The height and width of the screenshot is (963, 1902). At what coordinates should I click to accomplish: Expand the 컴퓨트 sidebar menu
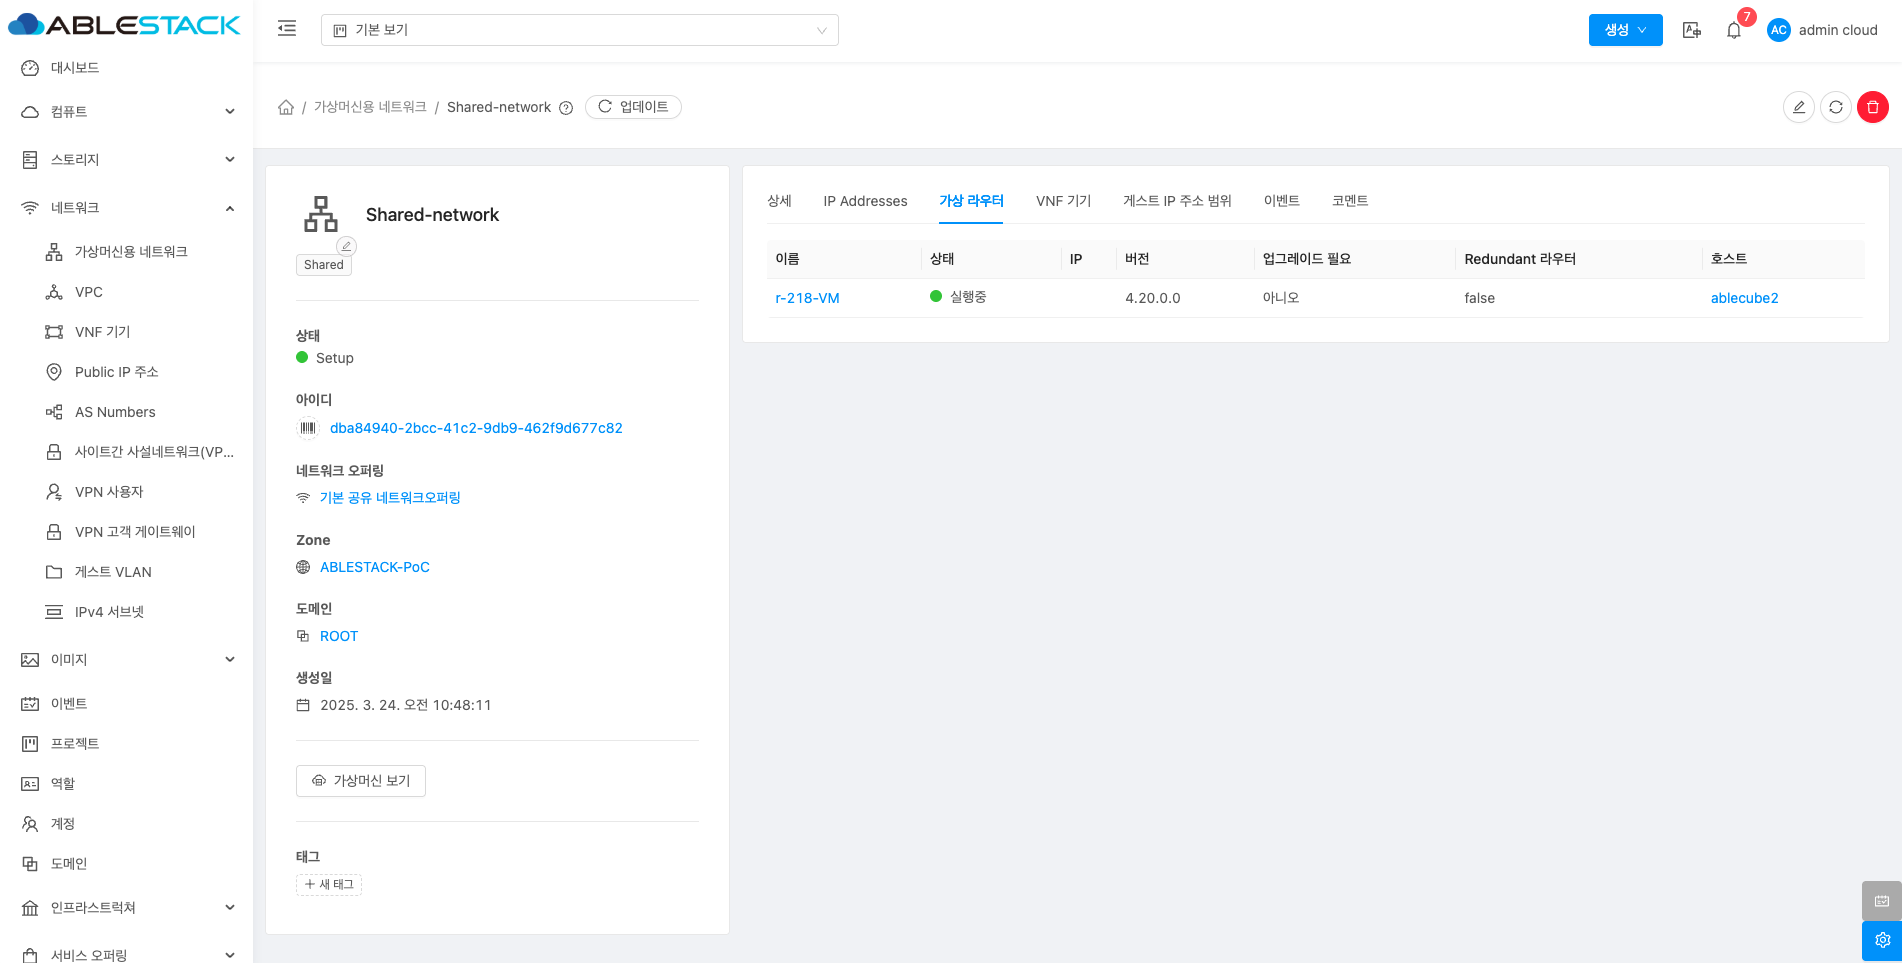click(x=126, y=112)
